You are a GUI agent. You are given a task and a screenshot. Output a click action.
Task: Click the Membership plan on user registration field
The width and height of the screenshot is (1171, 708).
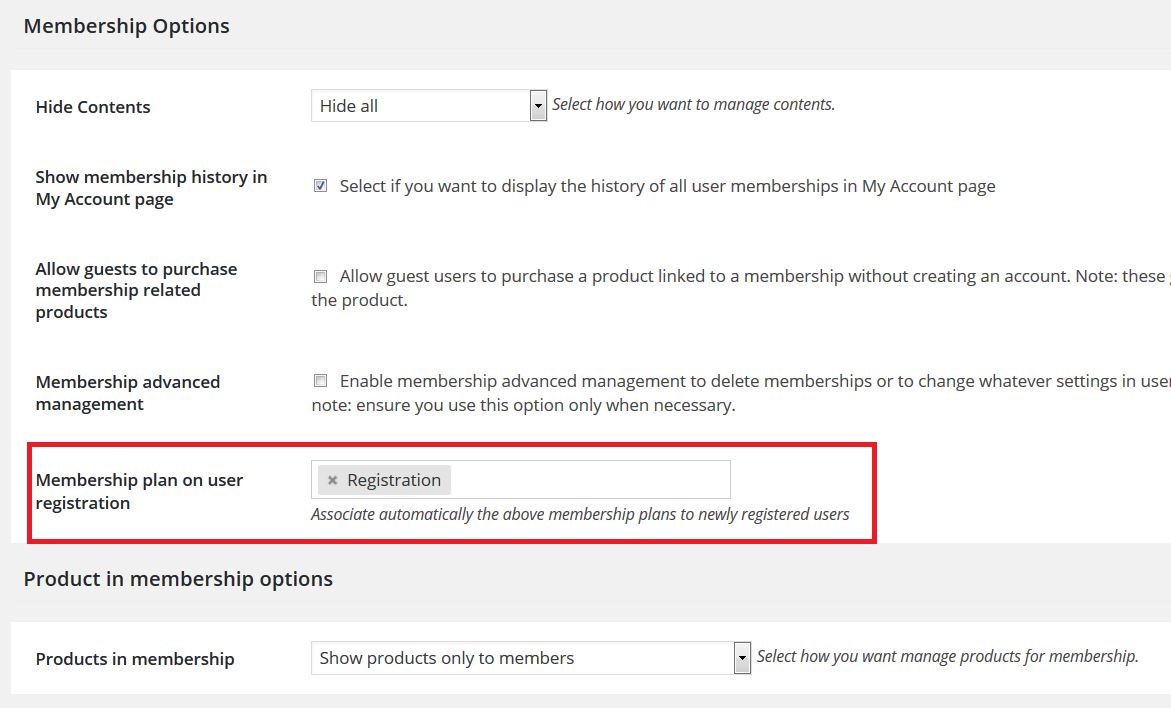[521, 479]
